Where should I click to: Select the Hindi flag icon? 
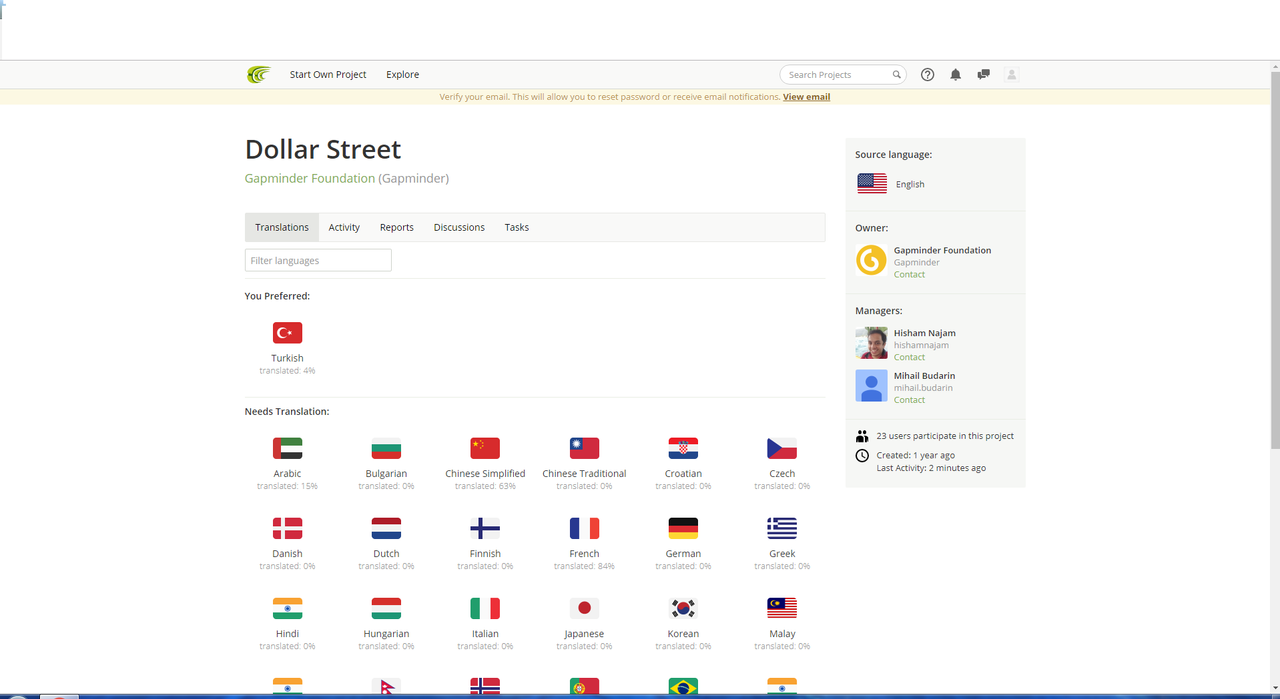tap(287, 608)
